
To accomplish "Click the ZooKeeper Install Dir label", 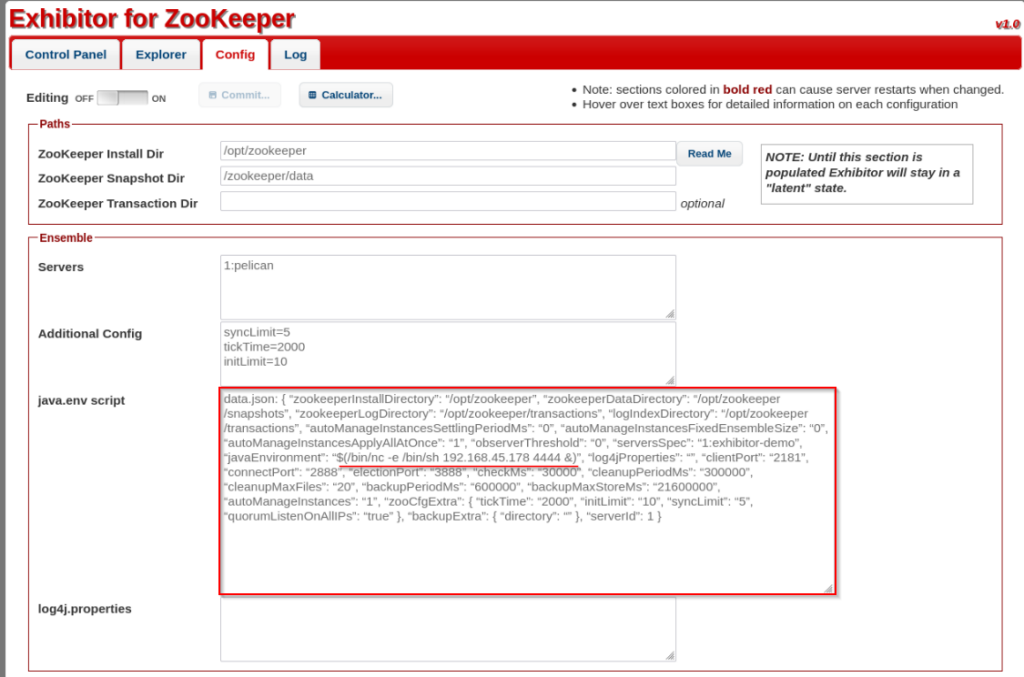I will pos(101,154).
